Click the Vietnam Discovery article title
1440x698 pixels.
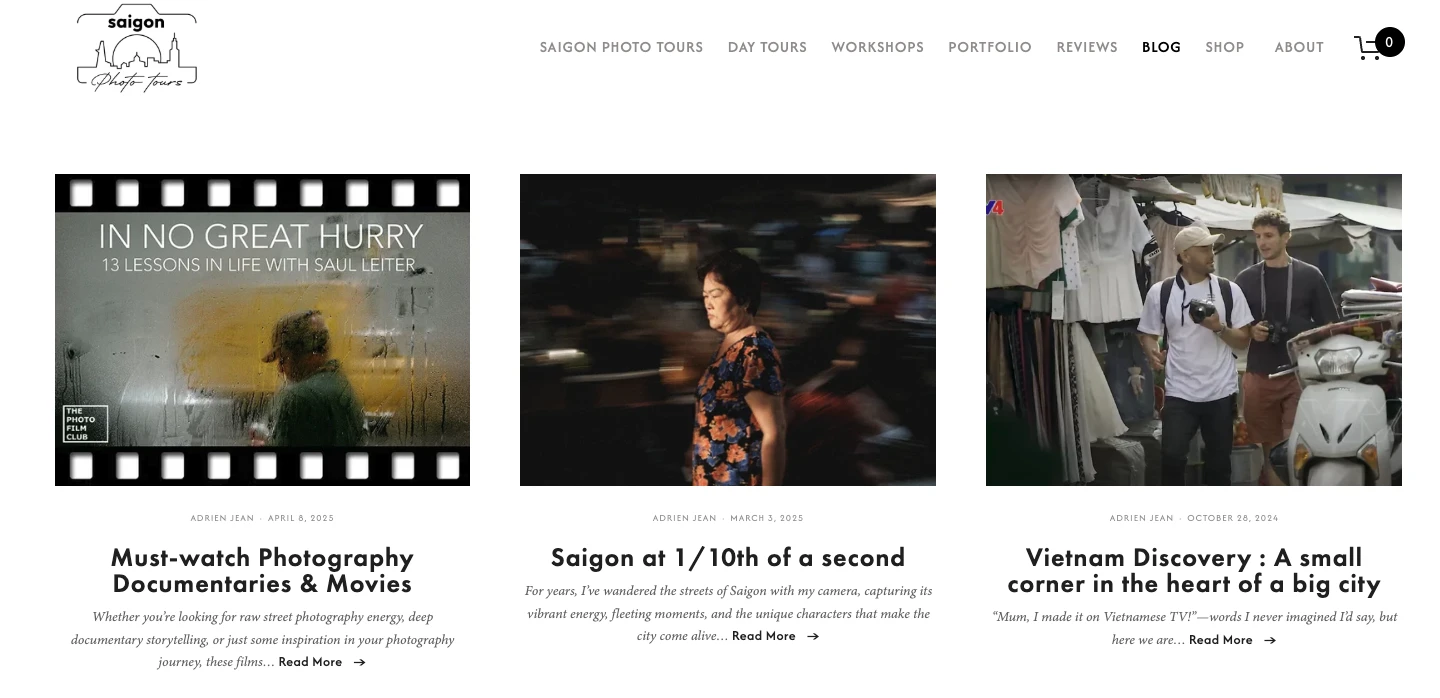1193,570
